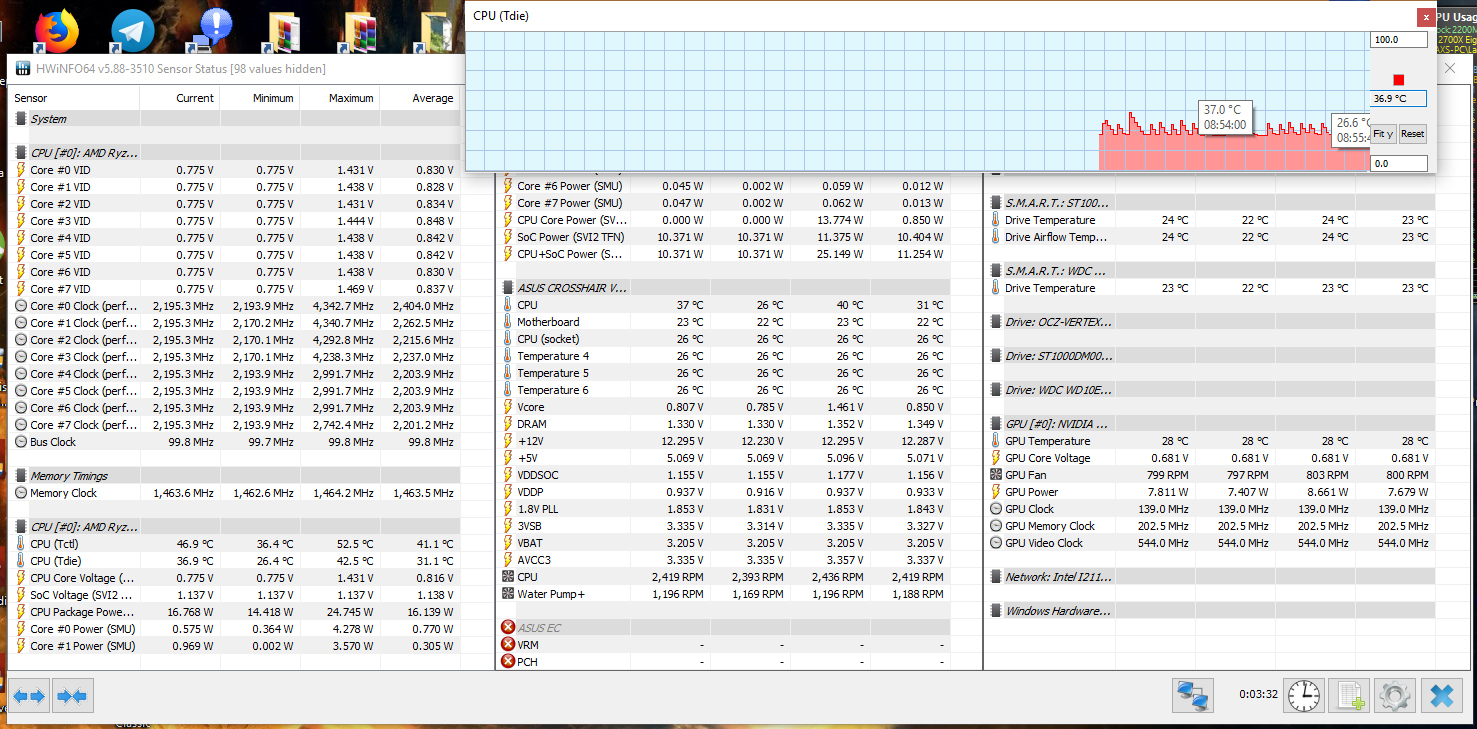Click the thermometer icon beside CPU (Tctl)
Image resolution: width=1477 pixels, height=729 pixels.
pos(21,544)
